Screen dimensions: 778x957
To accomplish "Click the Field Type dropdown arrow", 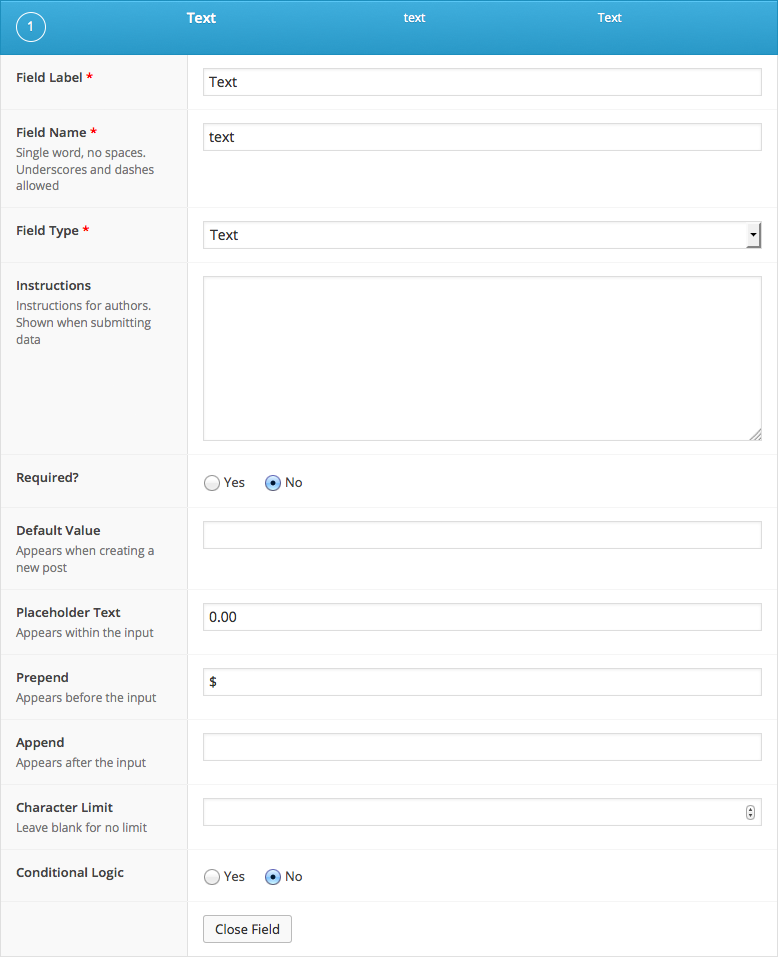I will (753, 234).
